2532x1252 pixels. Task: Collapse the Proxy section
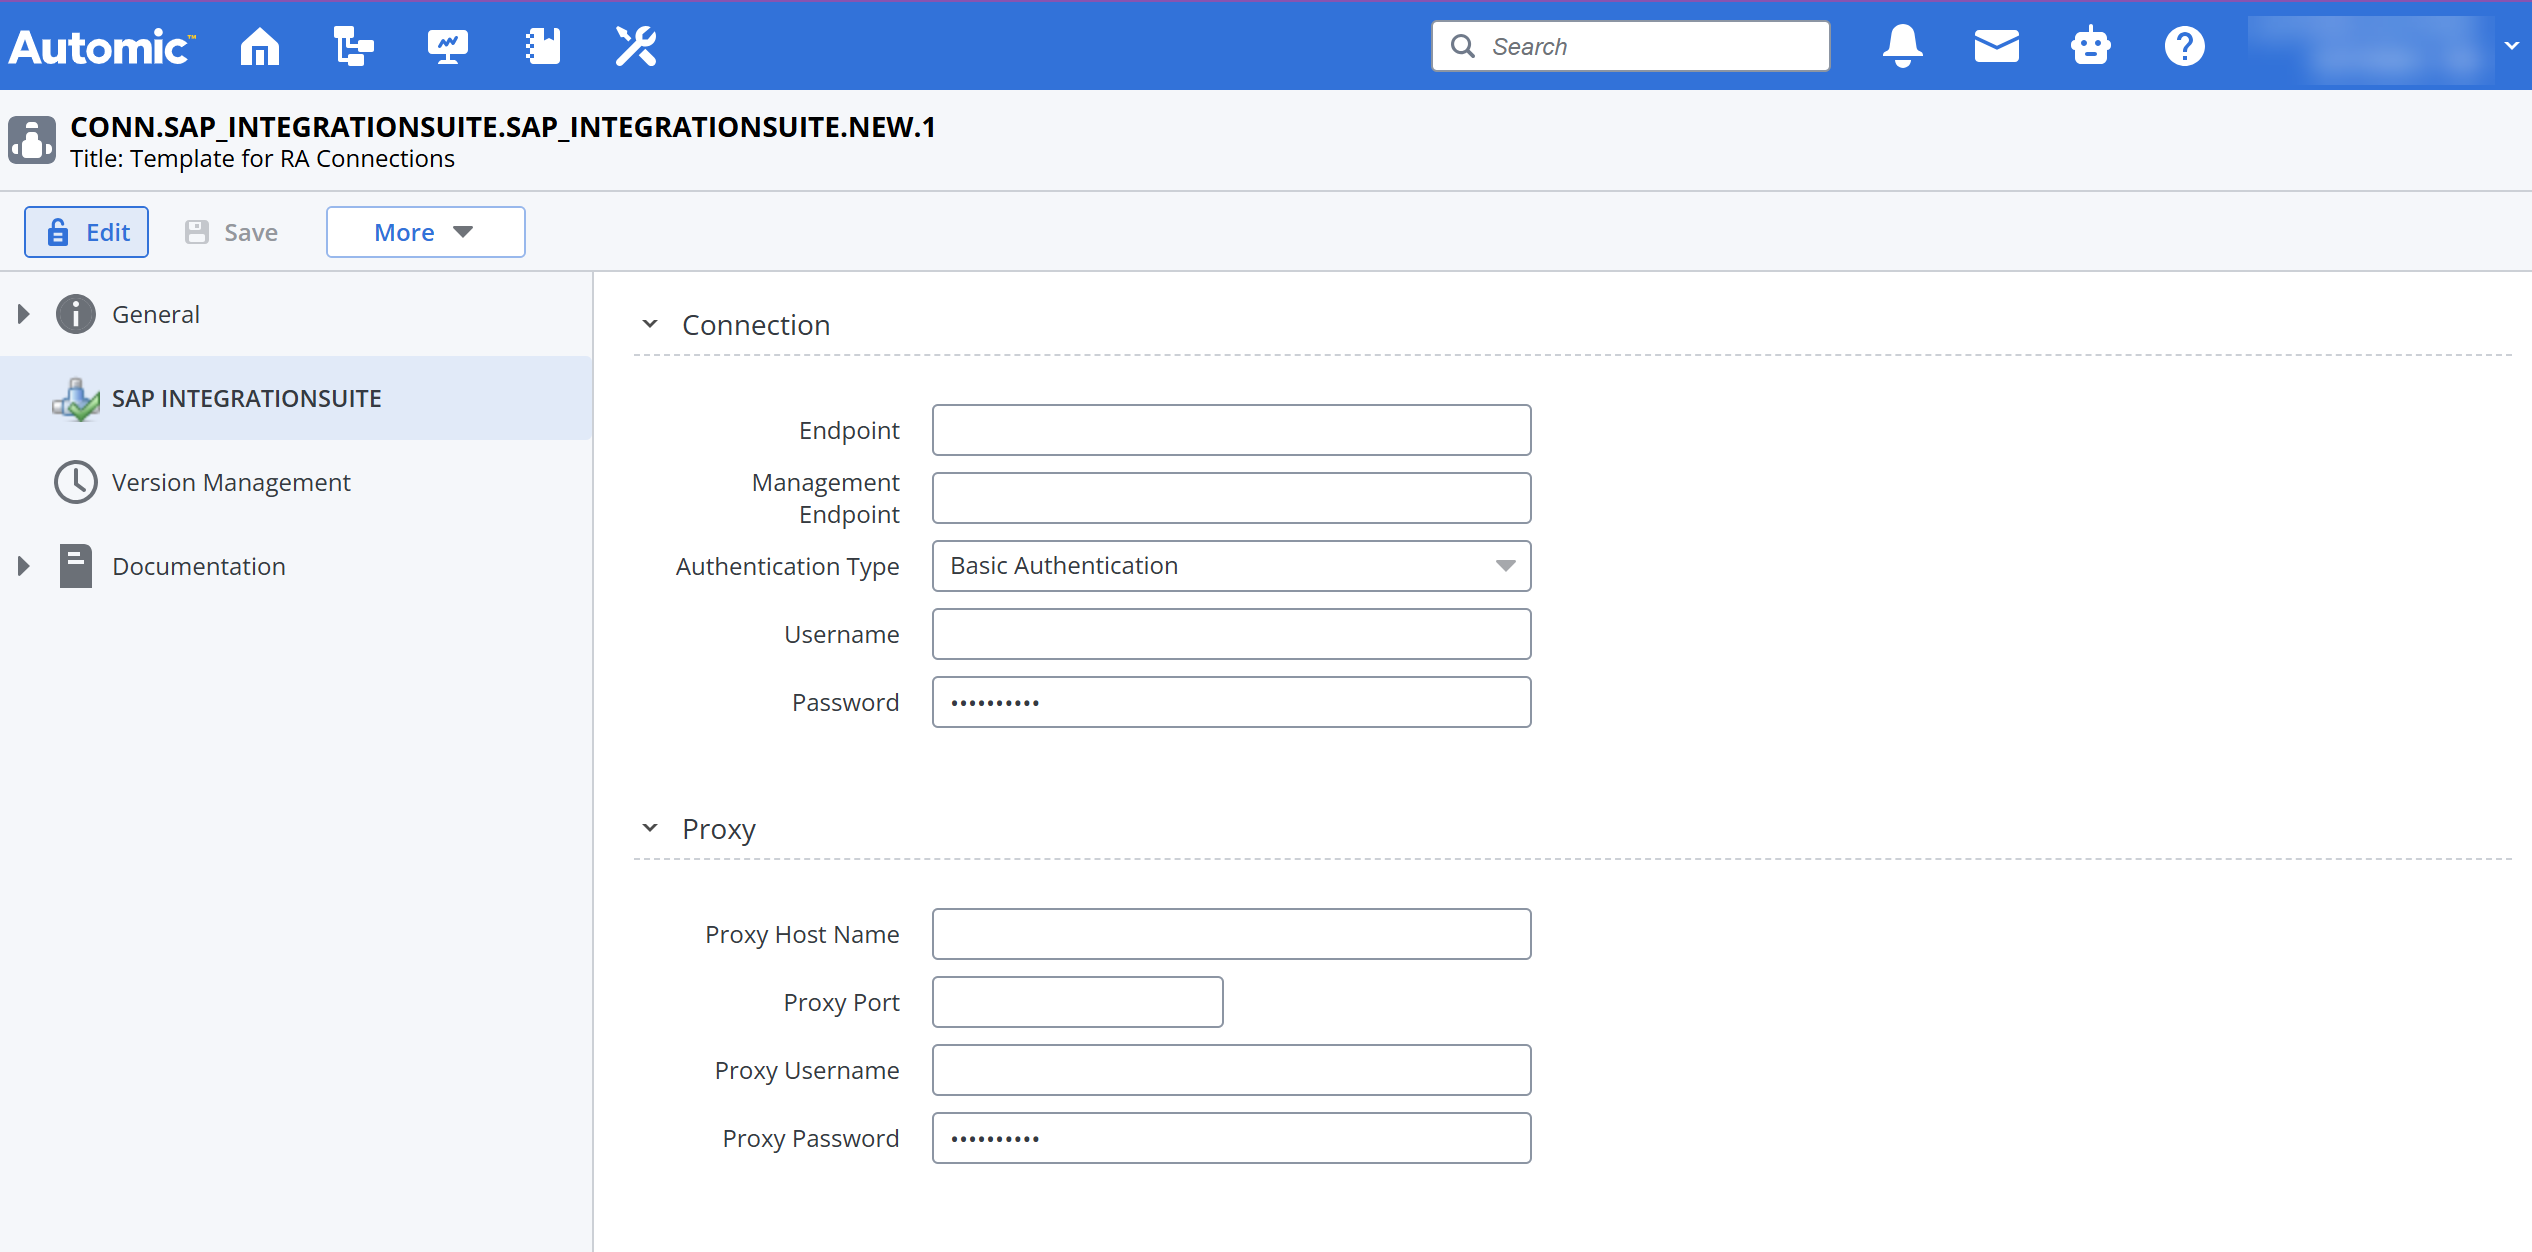(x=650, y=828)
